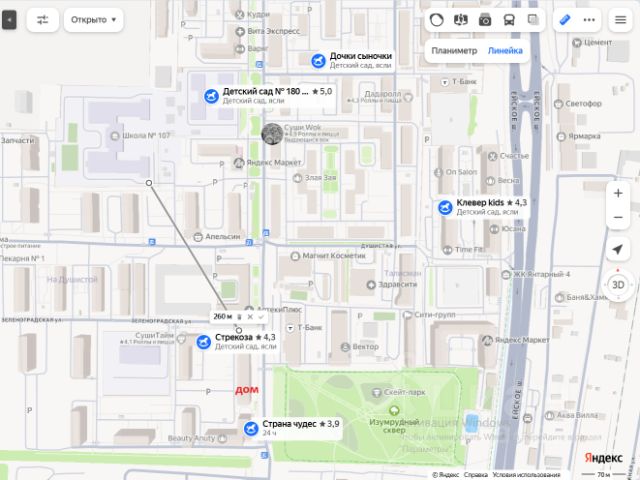Zoom out with the minus button
The image size is (640, 480).
pyautogui.click(x=618, y=217)
